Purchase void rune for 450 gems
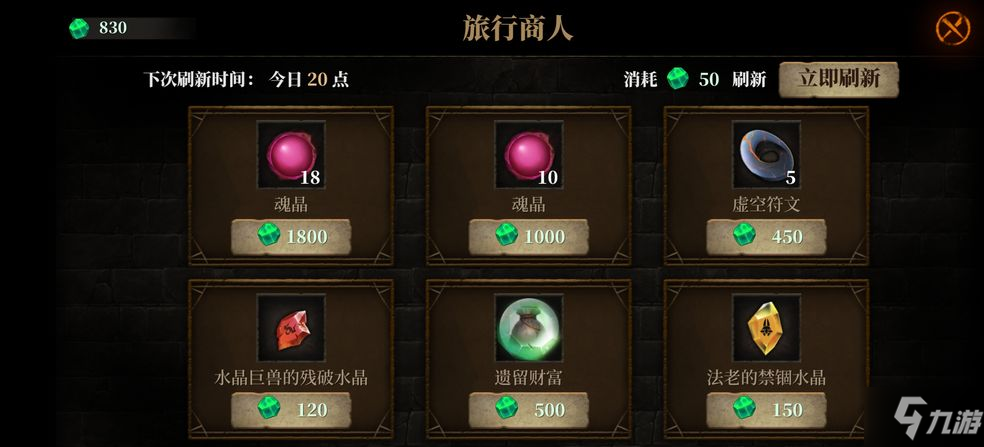This screenshot has width=984, height=447. (x=766, y=237)
